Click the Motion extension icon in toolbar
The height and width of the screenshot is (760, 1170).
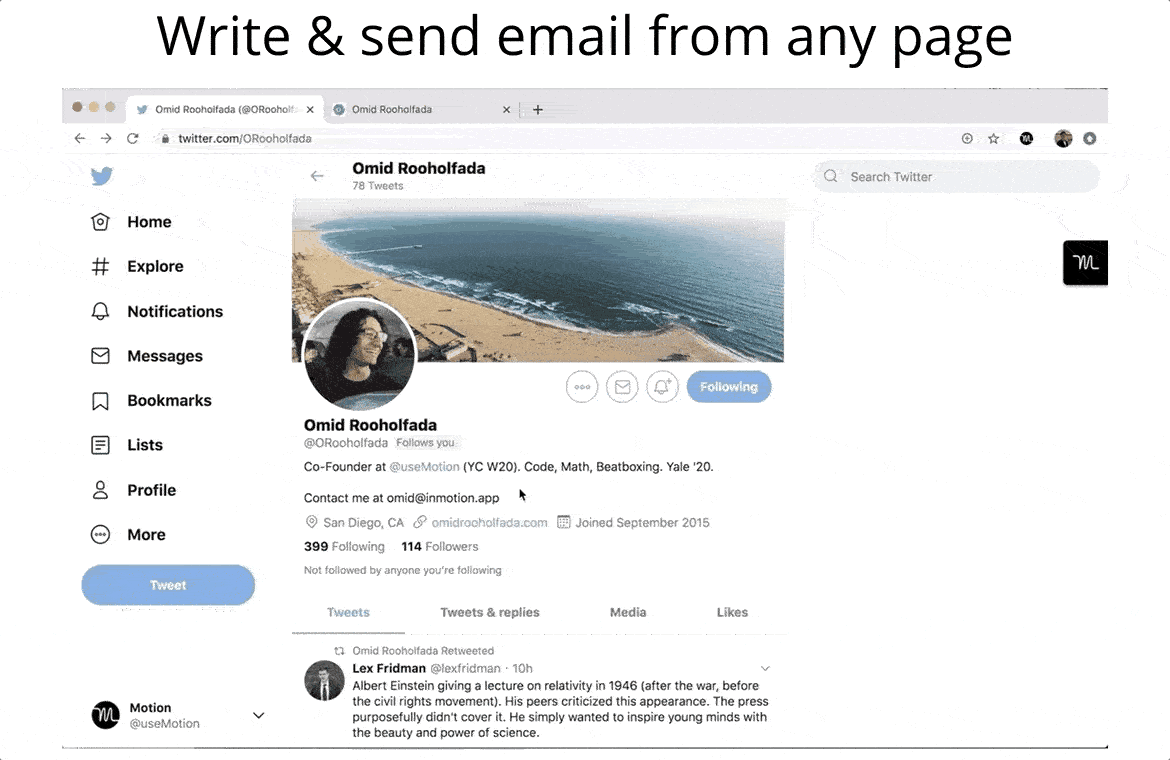pos(1026,139)
